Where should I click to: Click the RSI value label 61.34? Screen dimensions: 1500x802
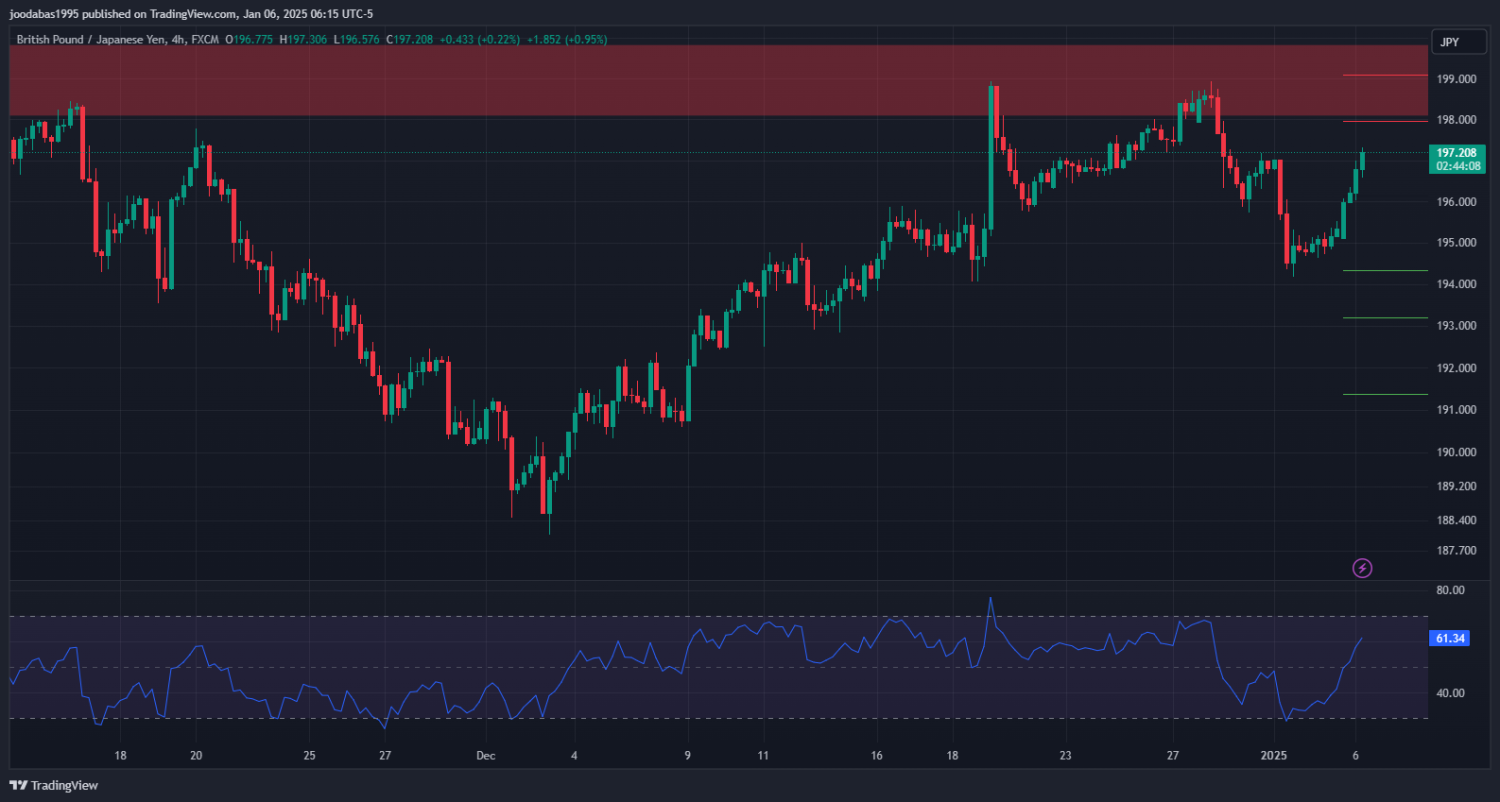(1450, 638)
